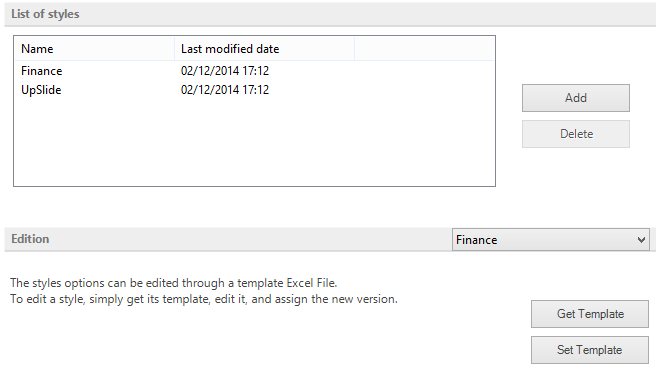The height and width of the screenshot is (371, 659).
Task: Click the template Excel File description line
Action: pyautogui.click(x=174, y=283)
